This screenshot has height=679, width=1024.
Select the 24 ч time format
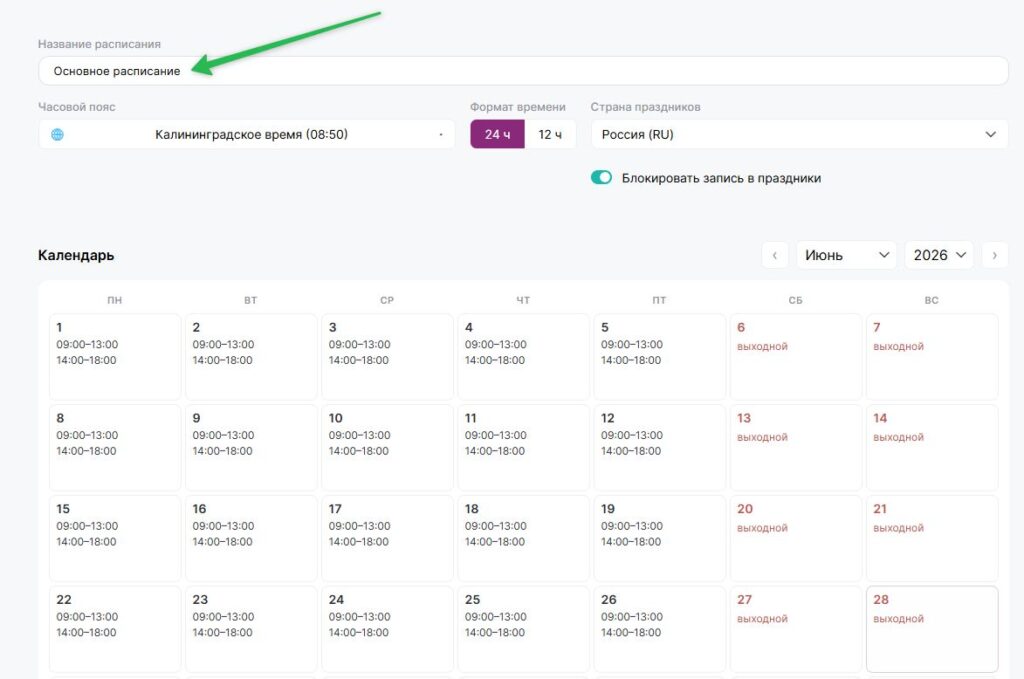point(497,134)
